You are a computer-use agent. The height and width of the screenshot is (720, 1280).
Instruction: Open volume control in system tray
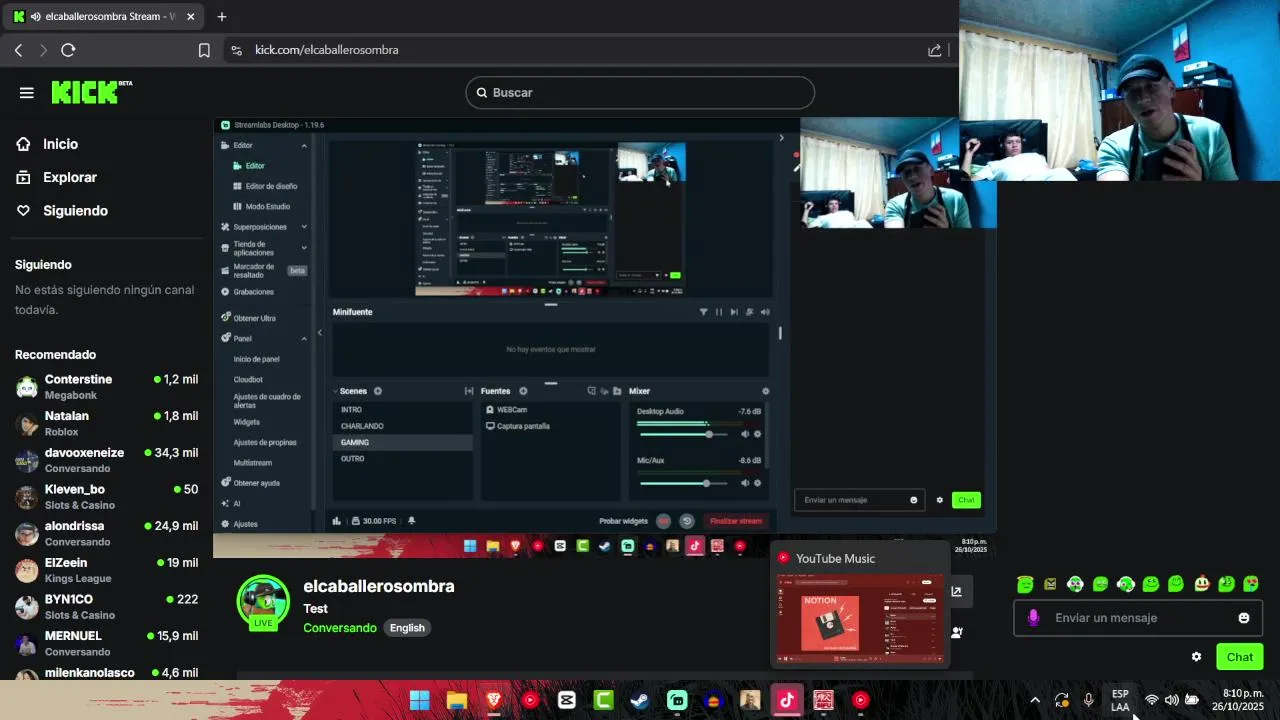point(1171,700)
